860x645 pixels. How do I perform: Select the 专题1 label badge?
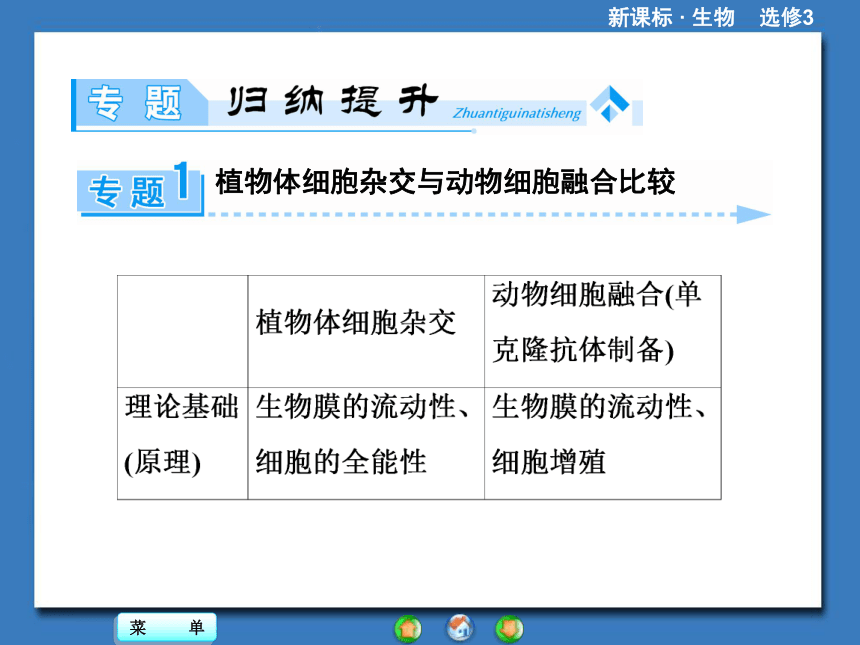point(140,189)
